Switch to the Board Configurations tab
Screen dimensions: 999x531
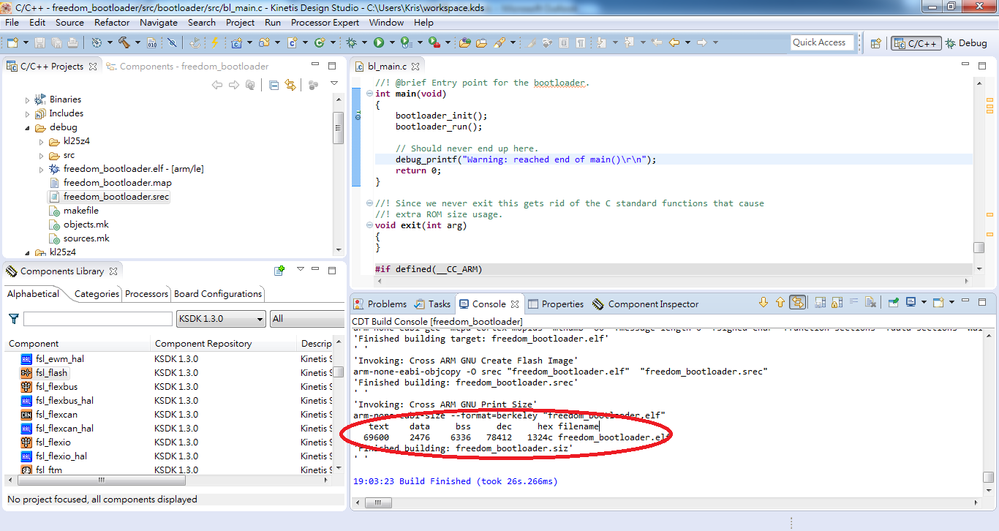tap(218, 294)
